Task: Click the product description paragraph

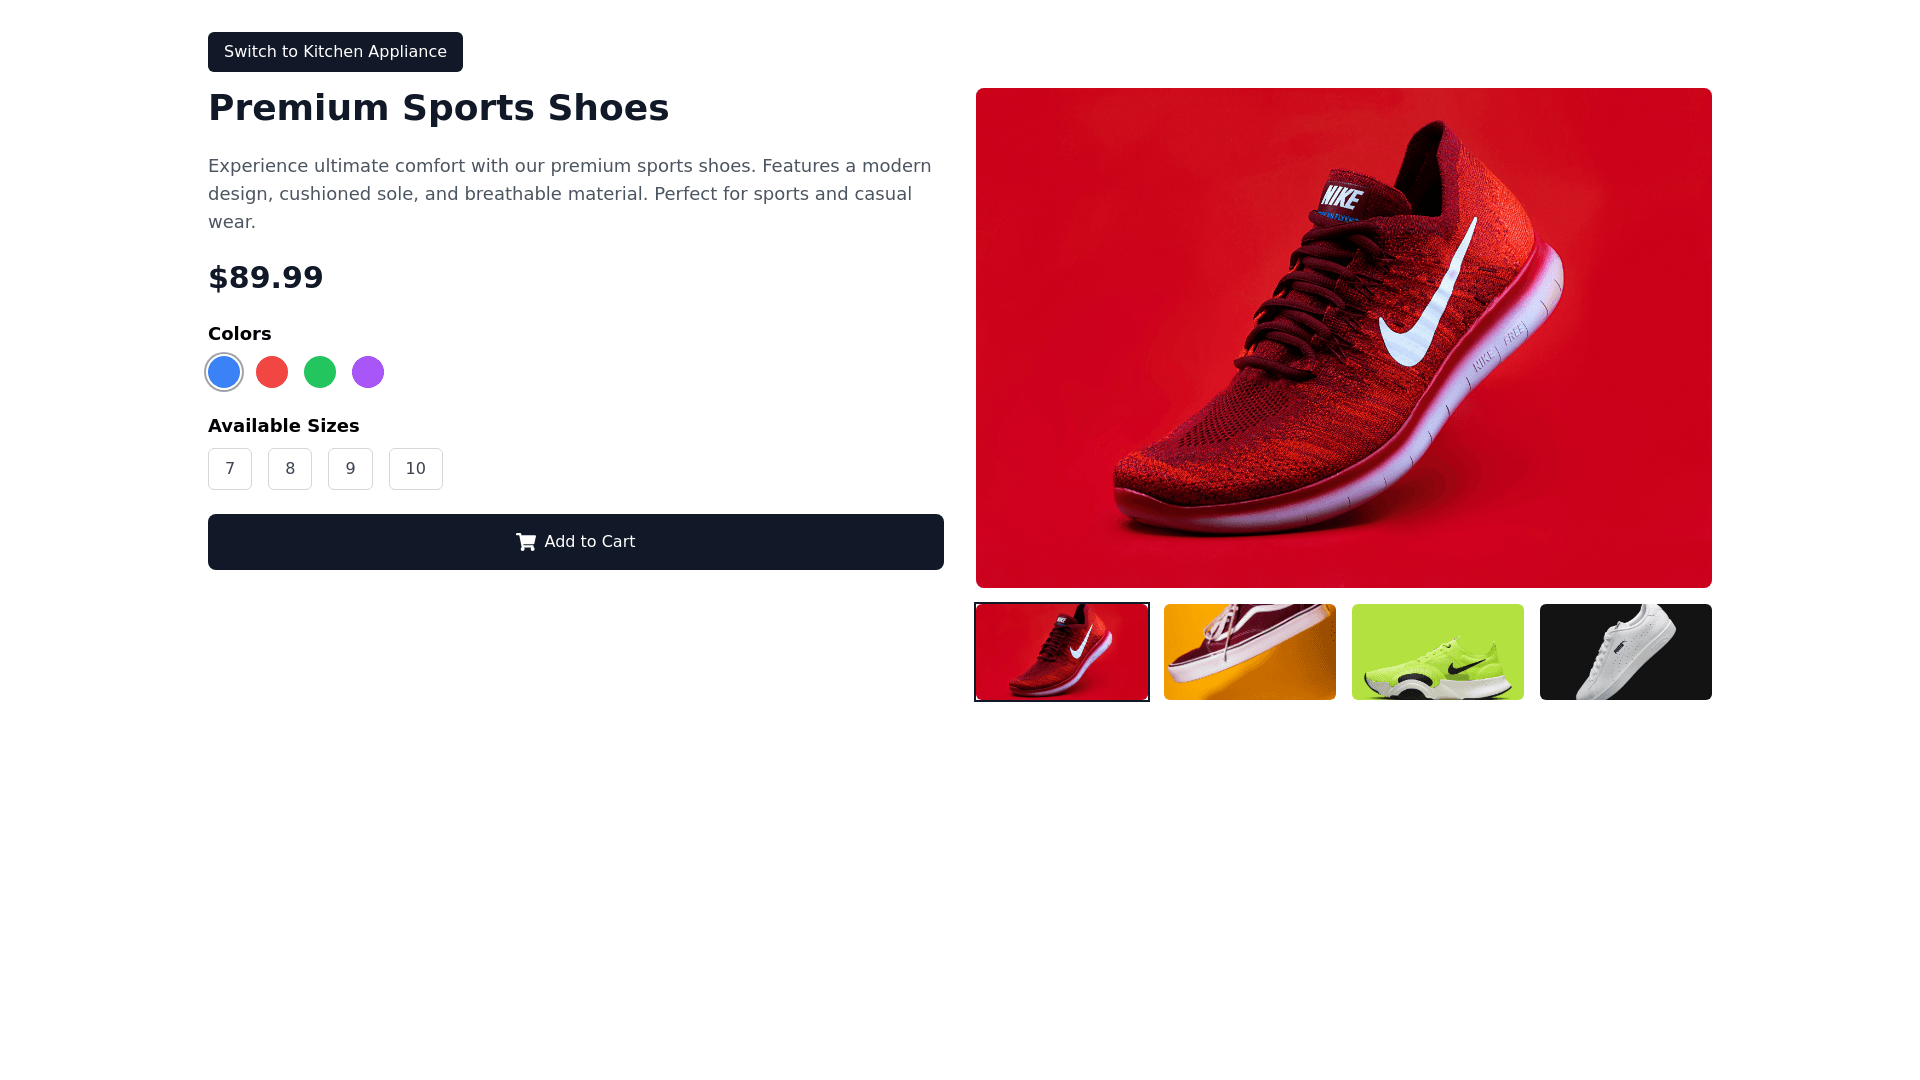Action: click(x=570, y=194)
